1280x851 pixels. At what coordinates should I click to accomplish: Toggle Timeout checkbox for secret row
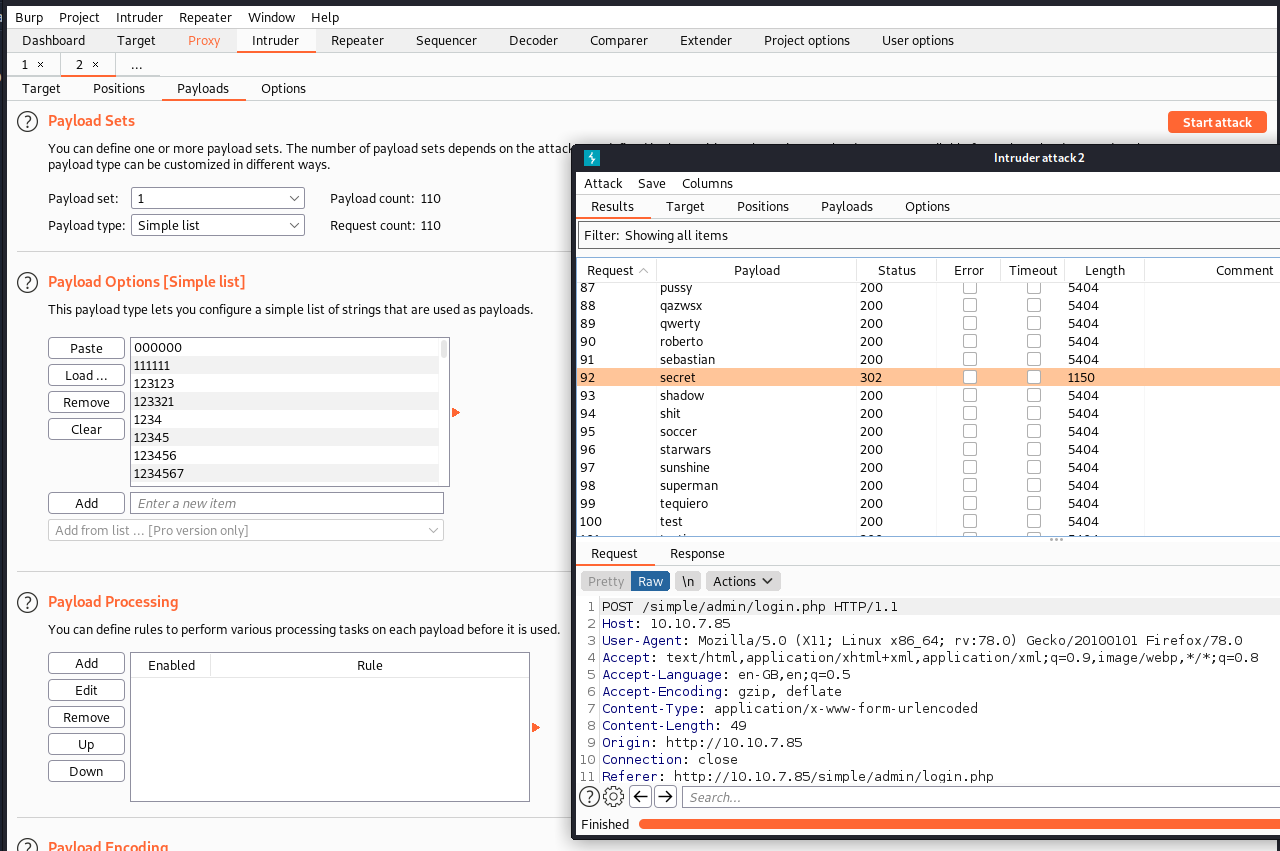(x=1033, y=377)
